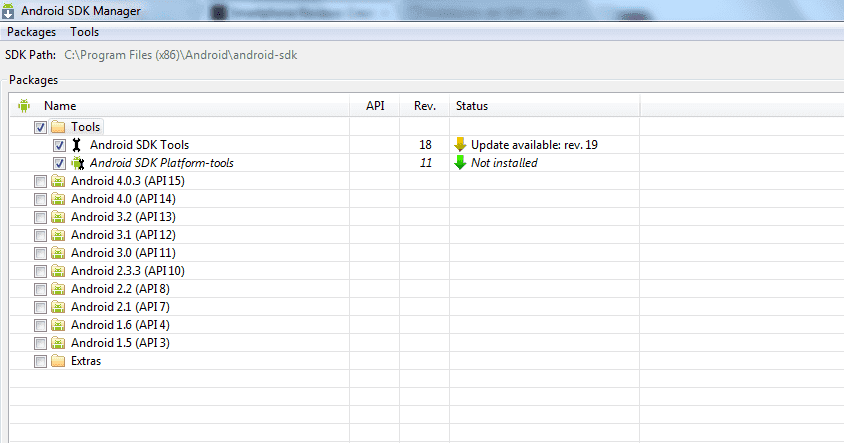Uncheck the Android SDK Platform-tools checkbox
The height and width of the screenshot is (443, 844).
point(59,163)
